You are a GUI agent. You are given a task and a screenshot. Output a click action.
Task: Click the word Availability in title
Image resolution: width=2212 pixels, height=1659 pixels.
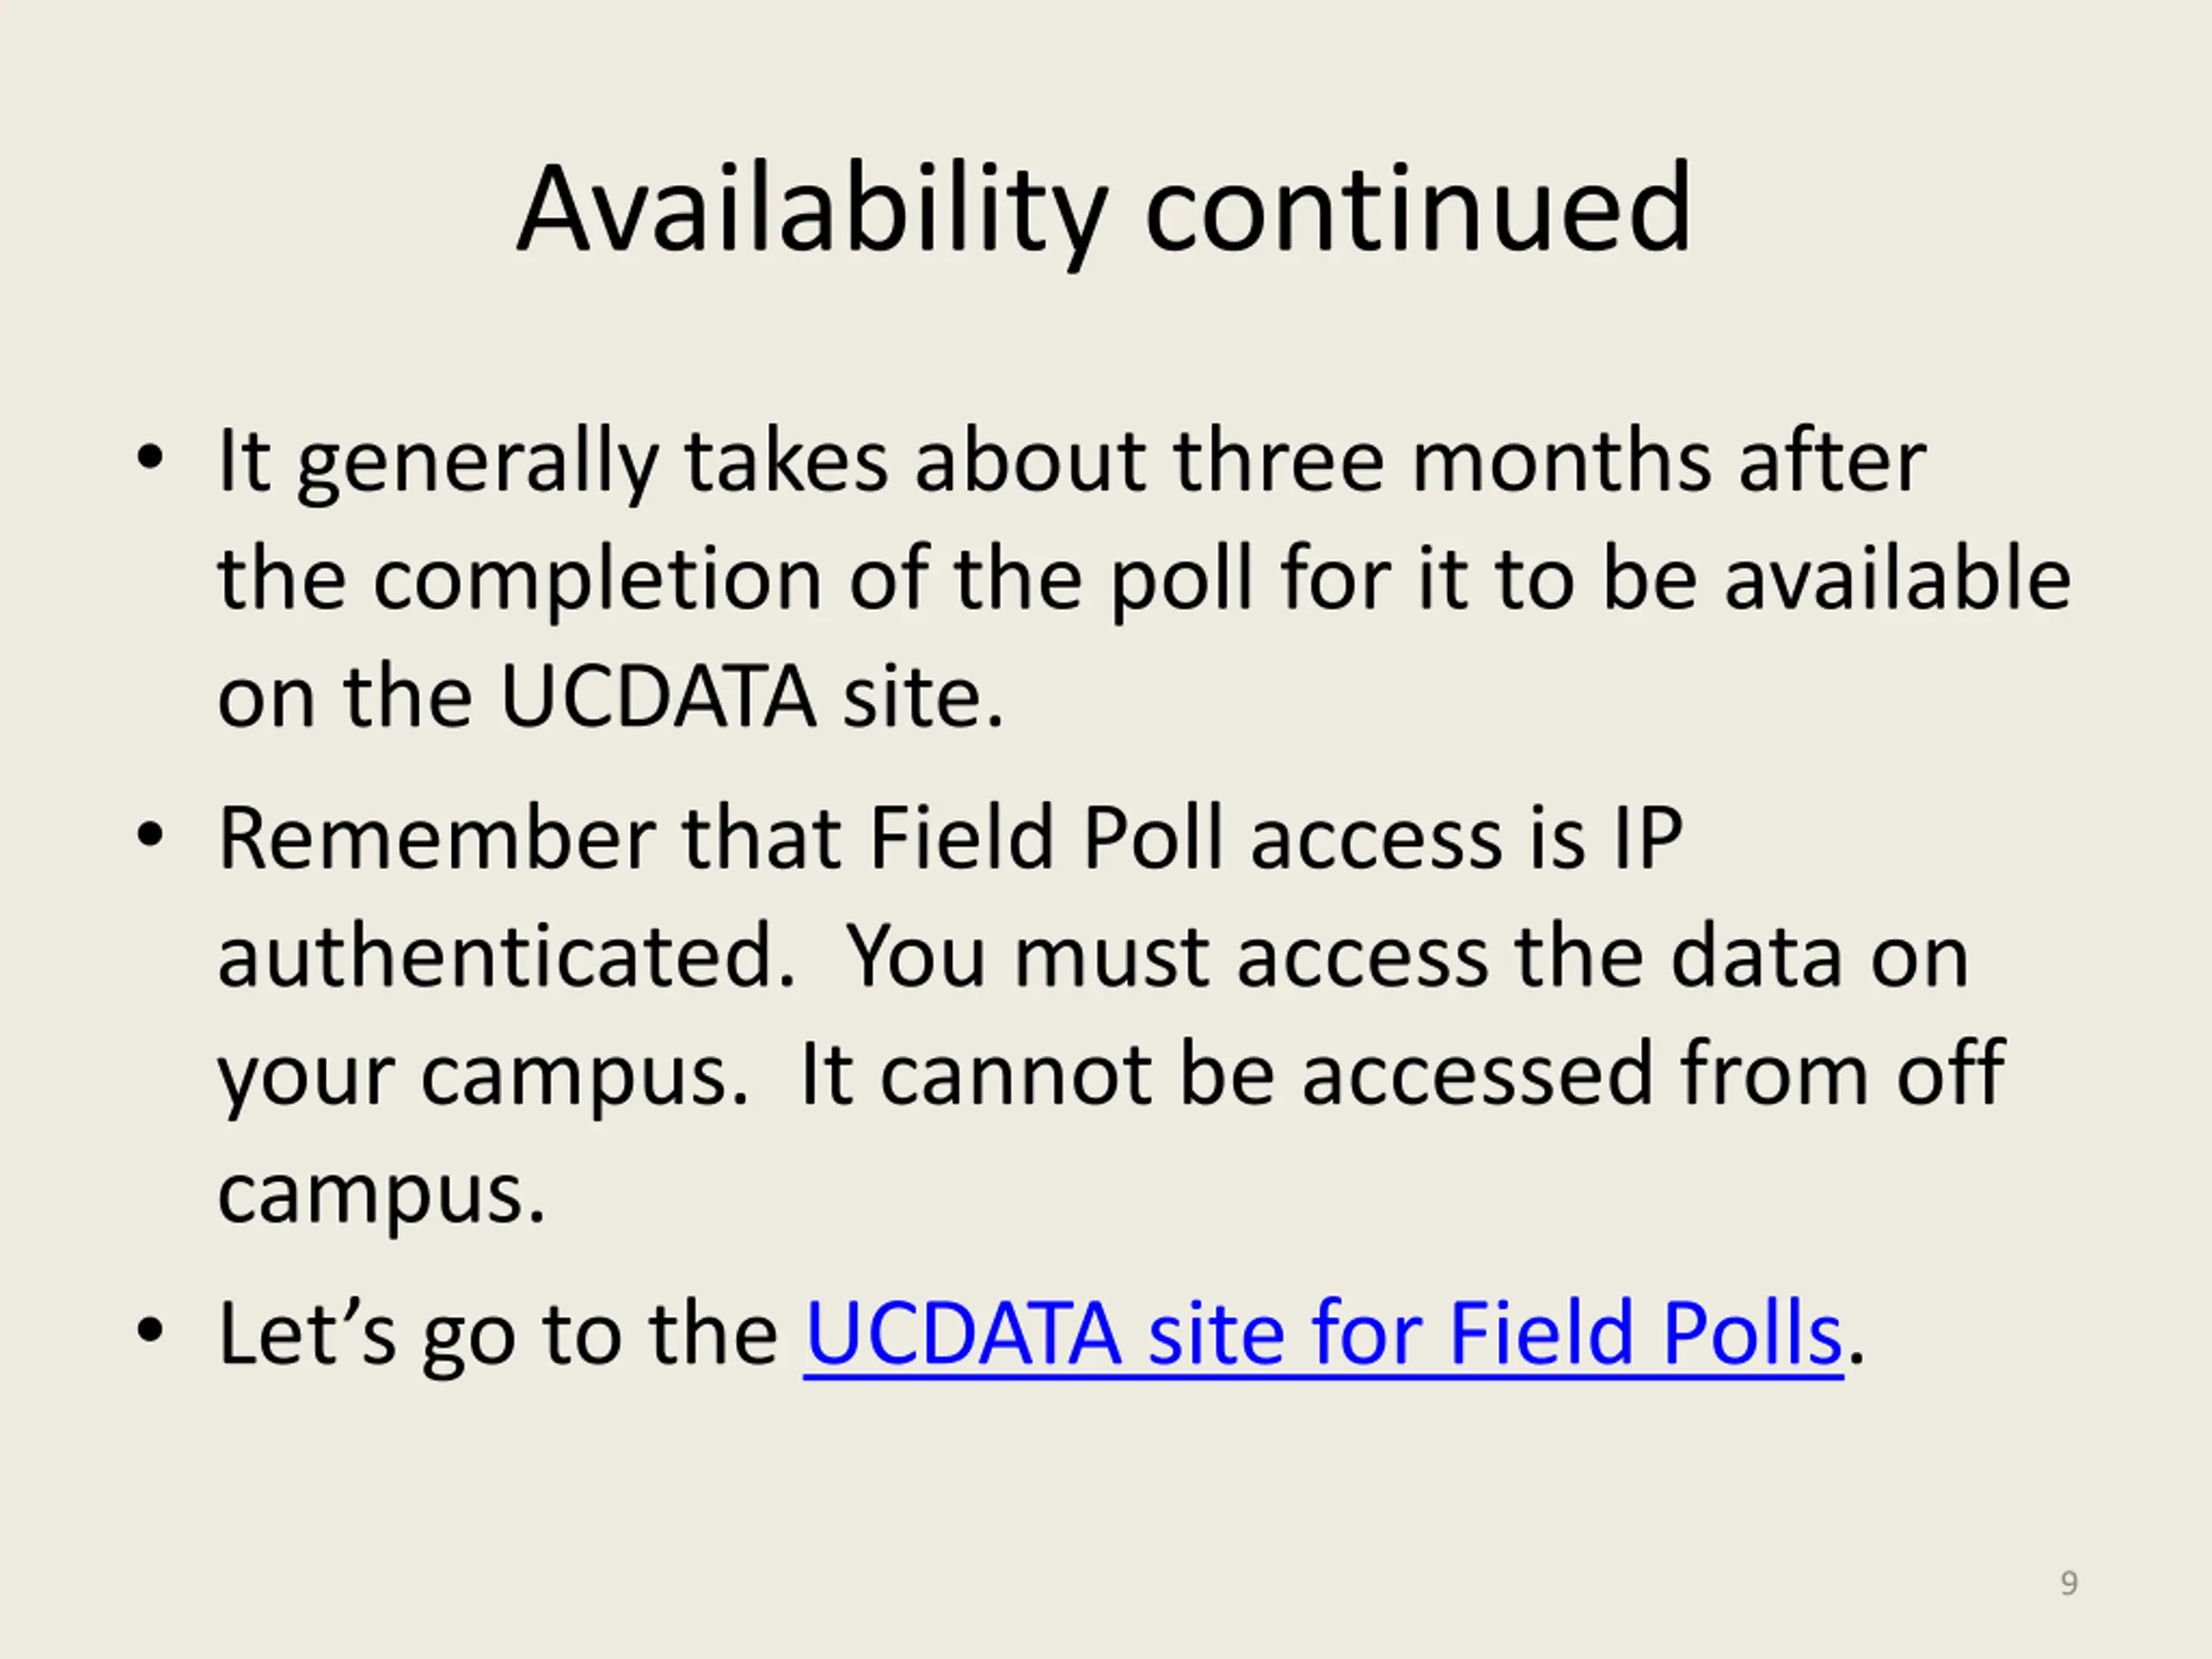point(813,211)
